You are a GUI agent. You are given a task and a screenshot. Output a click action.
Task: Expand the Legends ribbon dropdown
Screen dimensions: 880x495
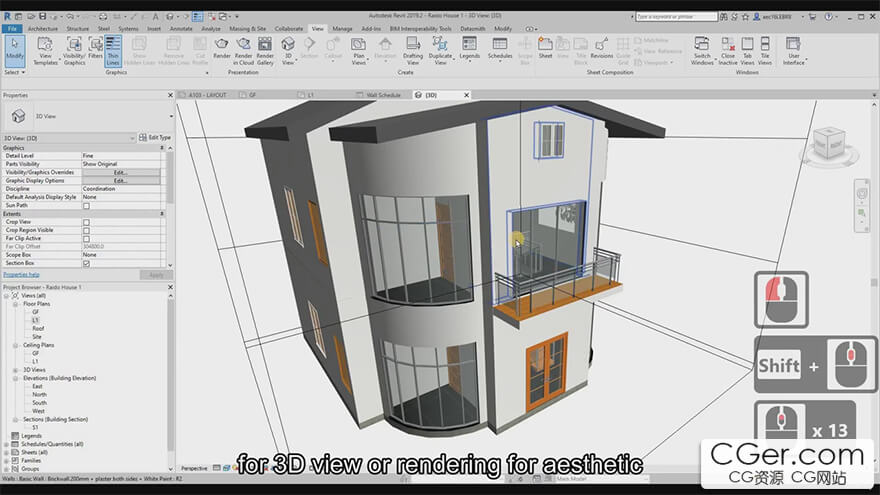tap(469, 52)
